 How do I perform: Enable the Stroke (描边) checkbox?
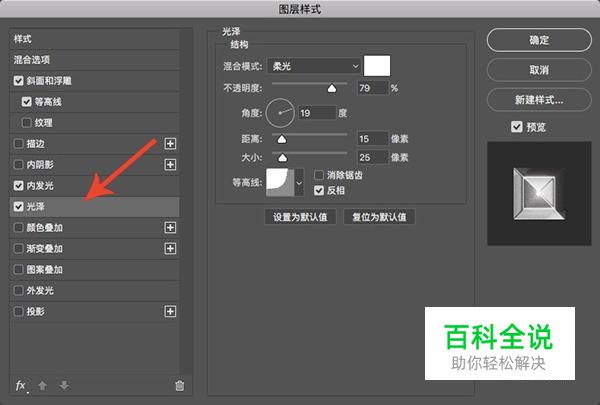point(18,144)
